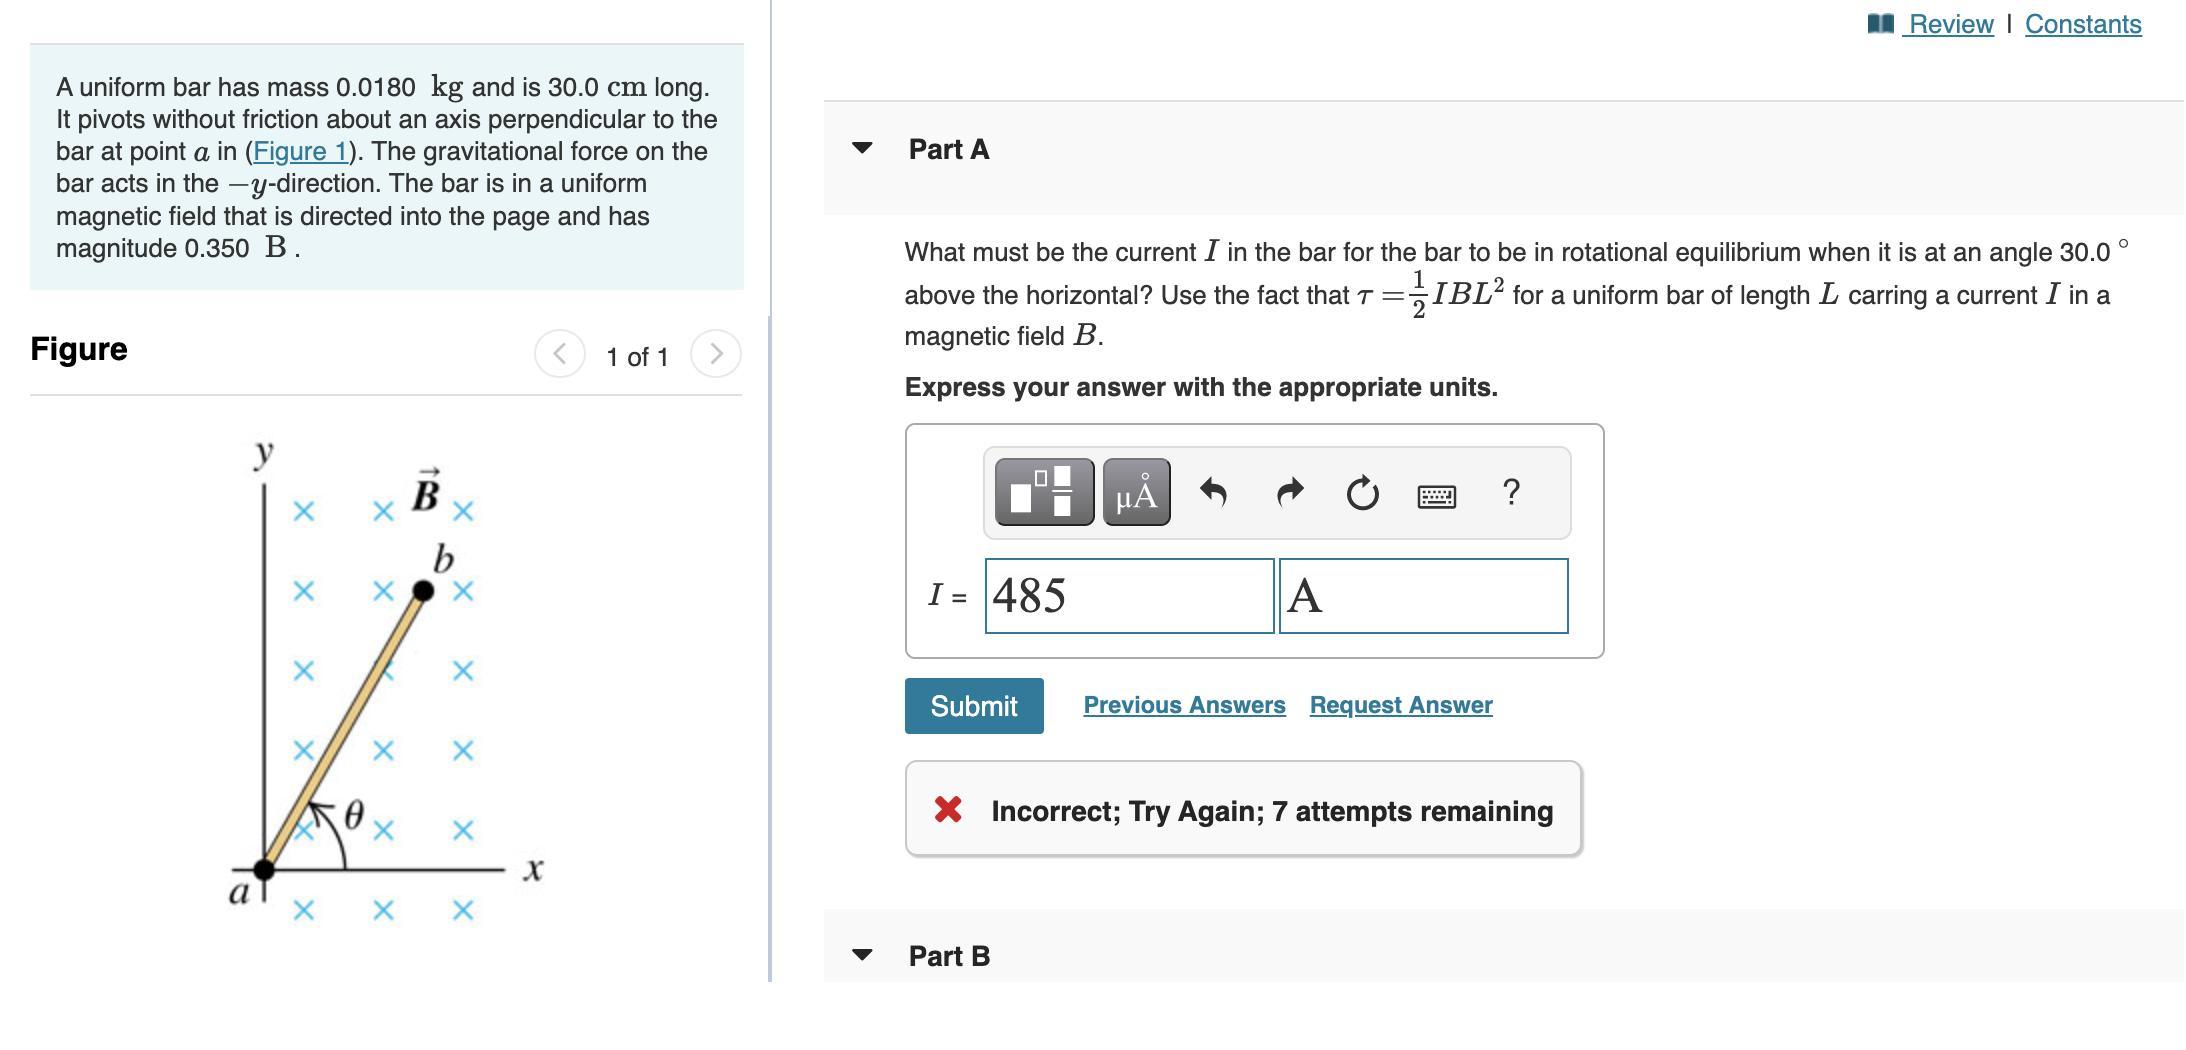The width and height of the screenshot is (2186, 1050).
Task: Open the µÅ units symbols tool
Action: coord(1137,492)
